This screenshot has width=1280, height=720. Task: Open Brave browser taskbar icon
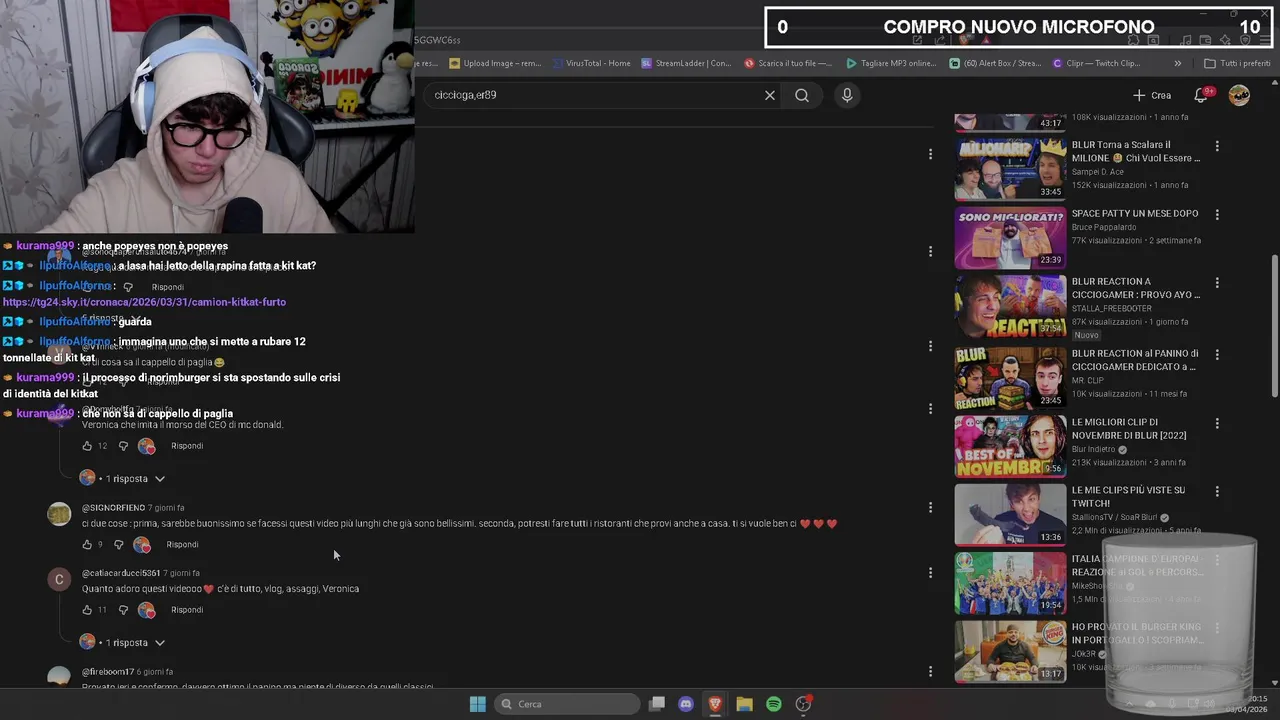715,704
